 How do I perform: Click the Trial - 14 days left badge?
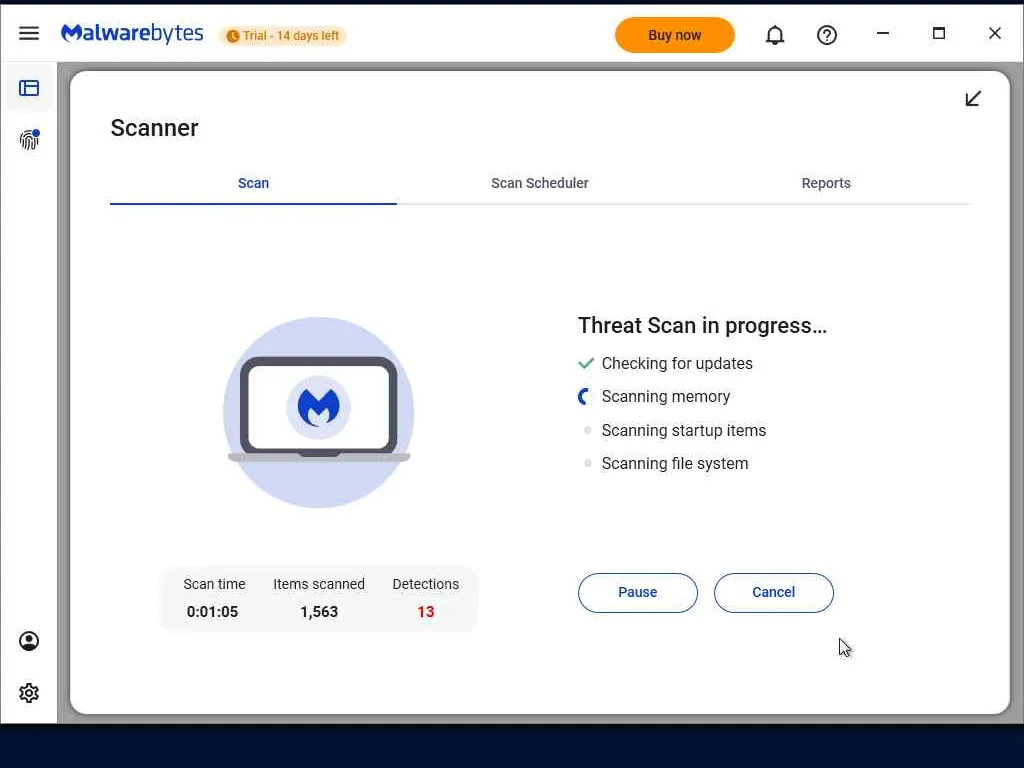[x=283, y=36]
